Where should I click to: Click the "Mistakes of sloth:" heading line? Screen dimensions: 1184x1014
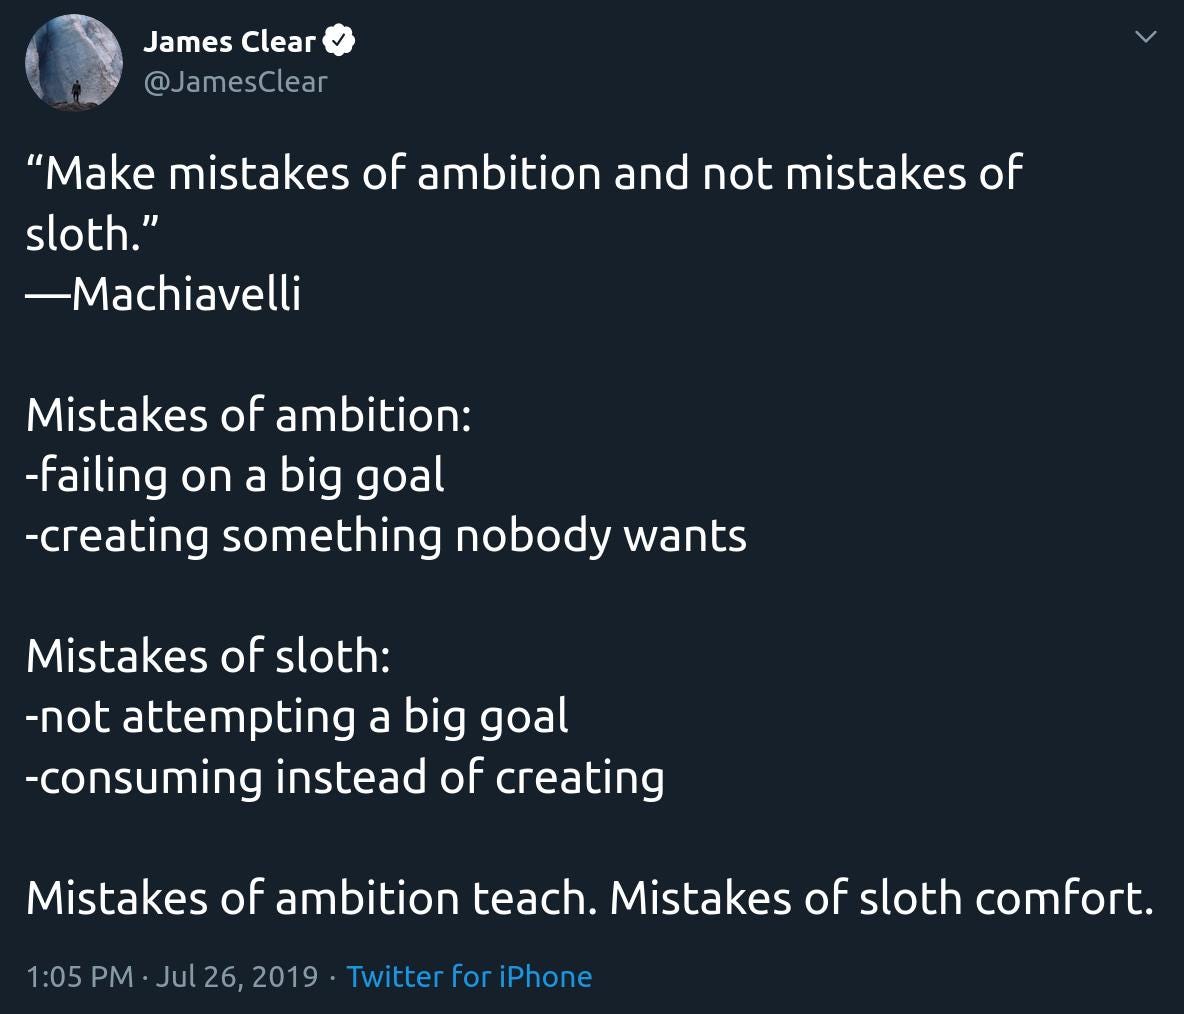[208, 655]
